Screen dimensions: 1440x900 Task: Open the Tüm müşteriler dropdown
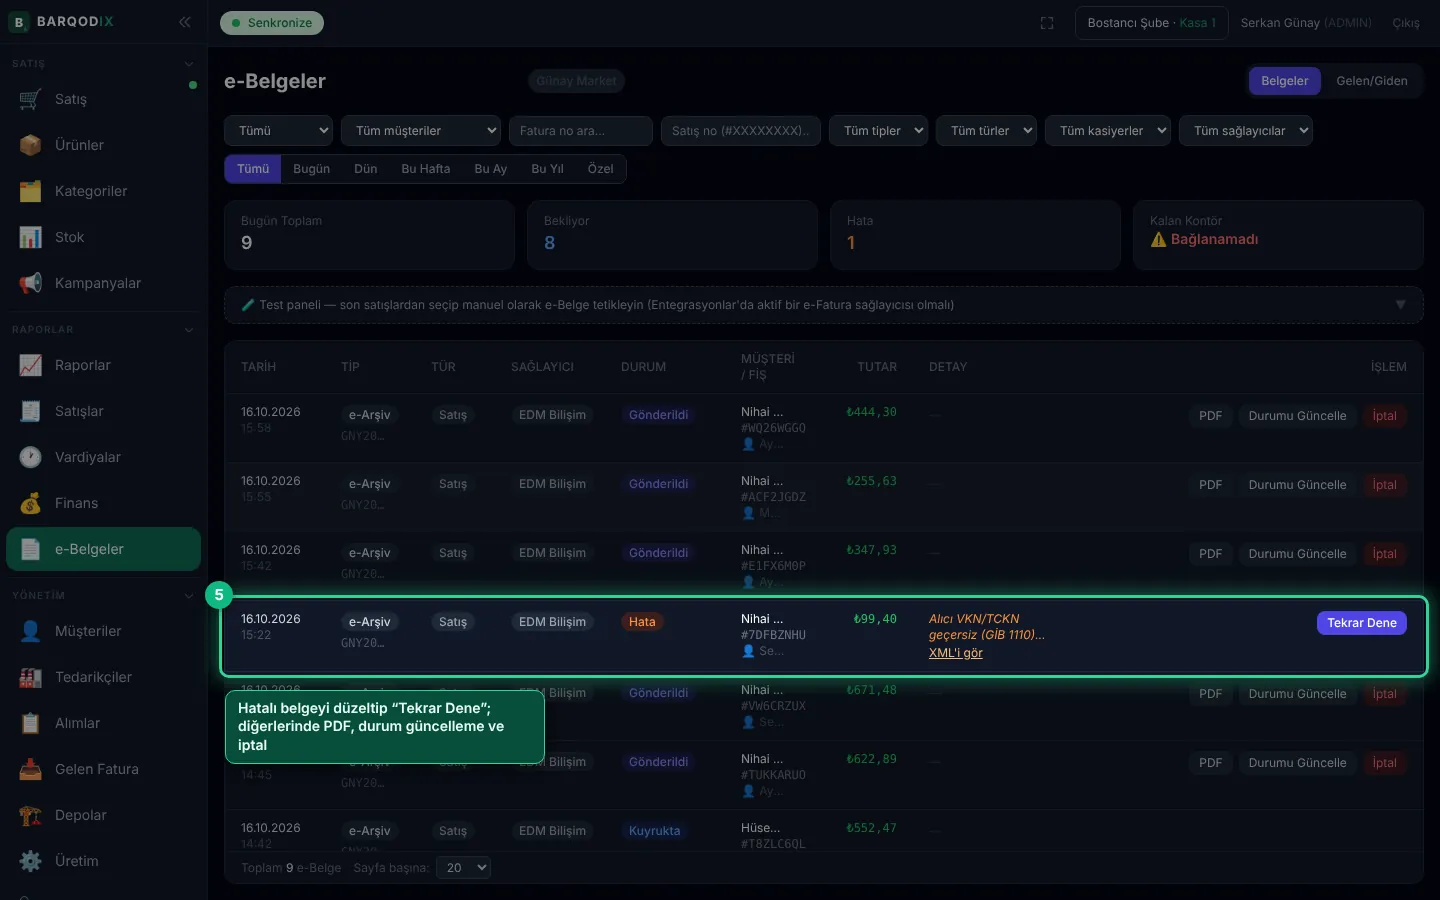pyautogui.click(x=421, y=131)
